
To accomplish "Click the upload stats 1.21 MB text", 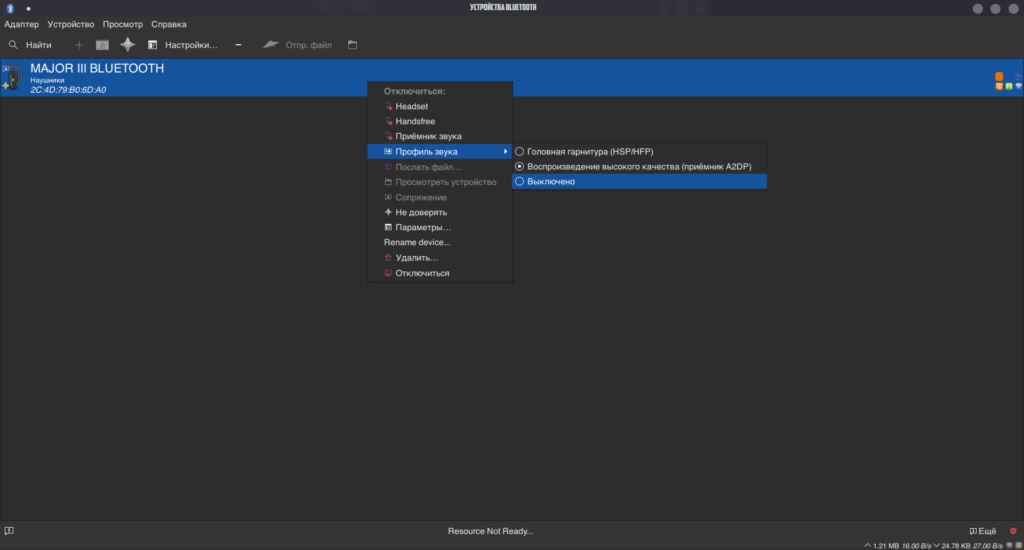I will pyautogui.click(x=886, y=546).
